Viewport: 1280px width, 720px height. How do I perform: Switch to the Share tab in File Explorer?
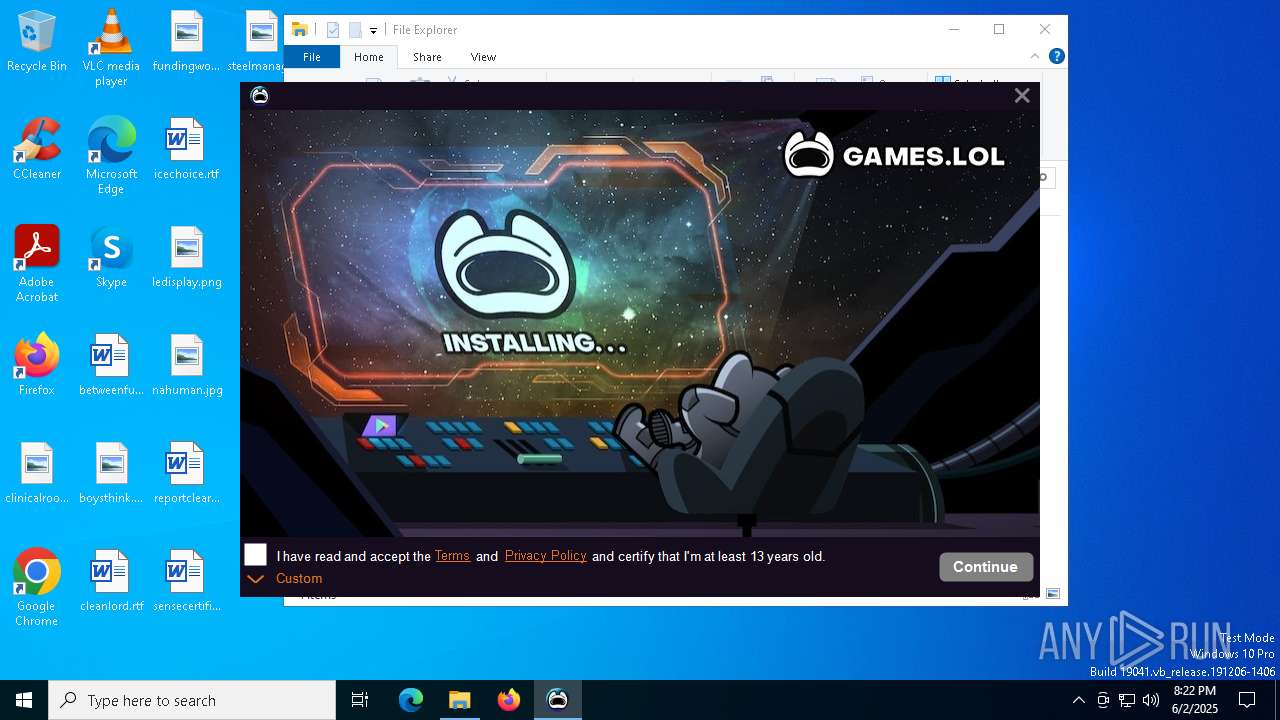[x=427, y=57]
